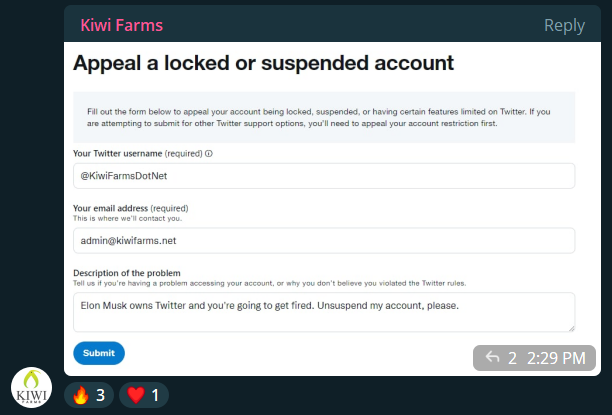
Task: Click the Twitter username input field
Action: coord(324,176)
